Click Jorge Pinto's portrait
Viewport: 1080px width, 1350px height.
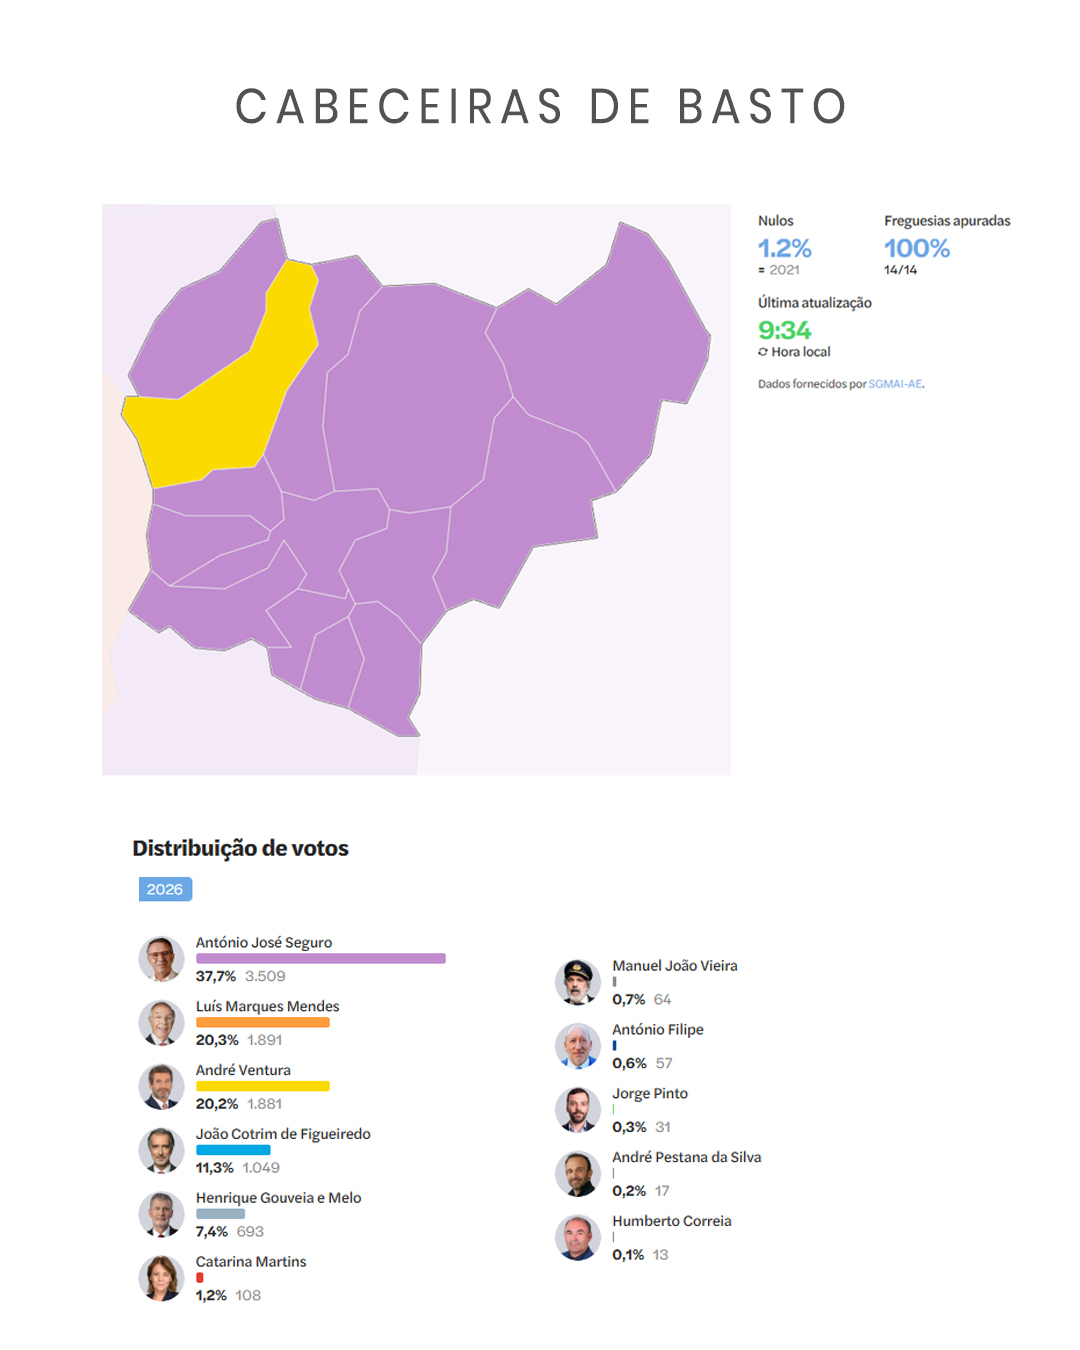[578, 1110]
